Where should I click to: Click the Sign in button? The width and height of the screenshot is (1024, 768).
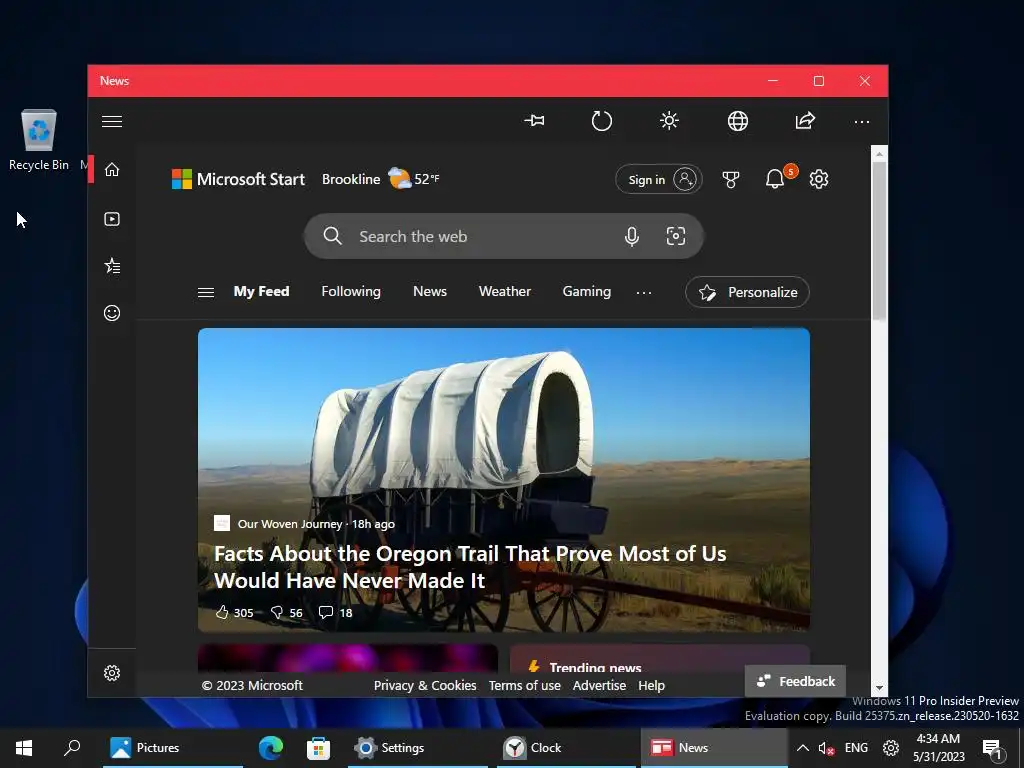[x=659, y=179]
